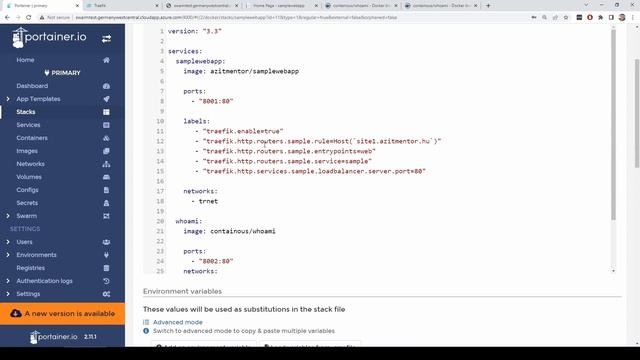
Task: Click the Images clone icon
Action: click(x=106, y=151)
